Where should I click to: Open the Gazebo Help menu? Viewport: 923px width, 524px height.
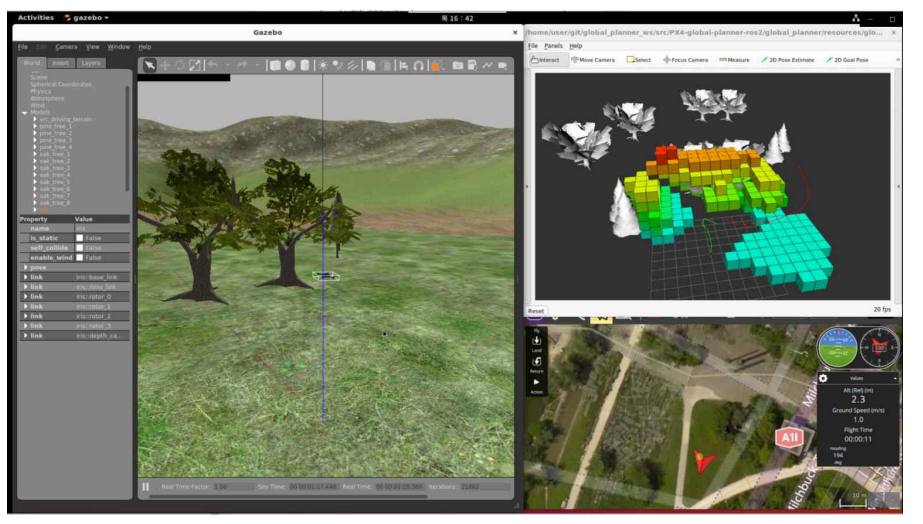point(145,47)
